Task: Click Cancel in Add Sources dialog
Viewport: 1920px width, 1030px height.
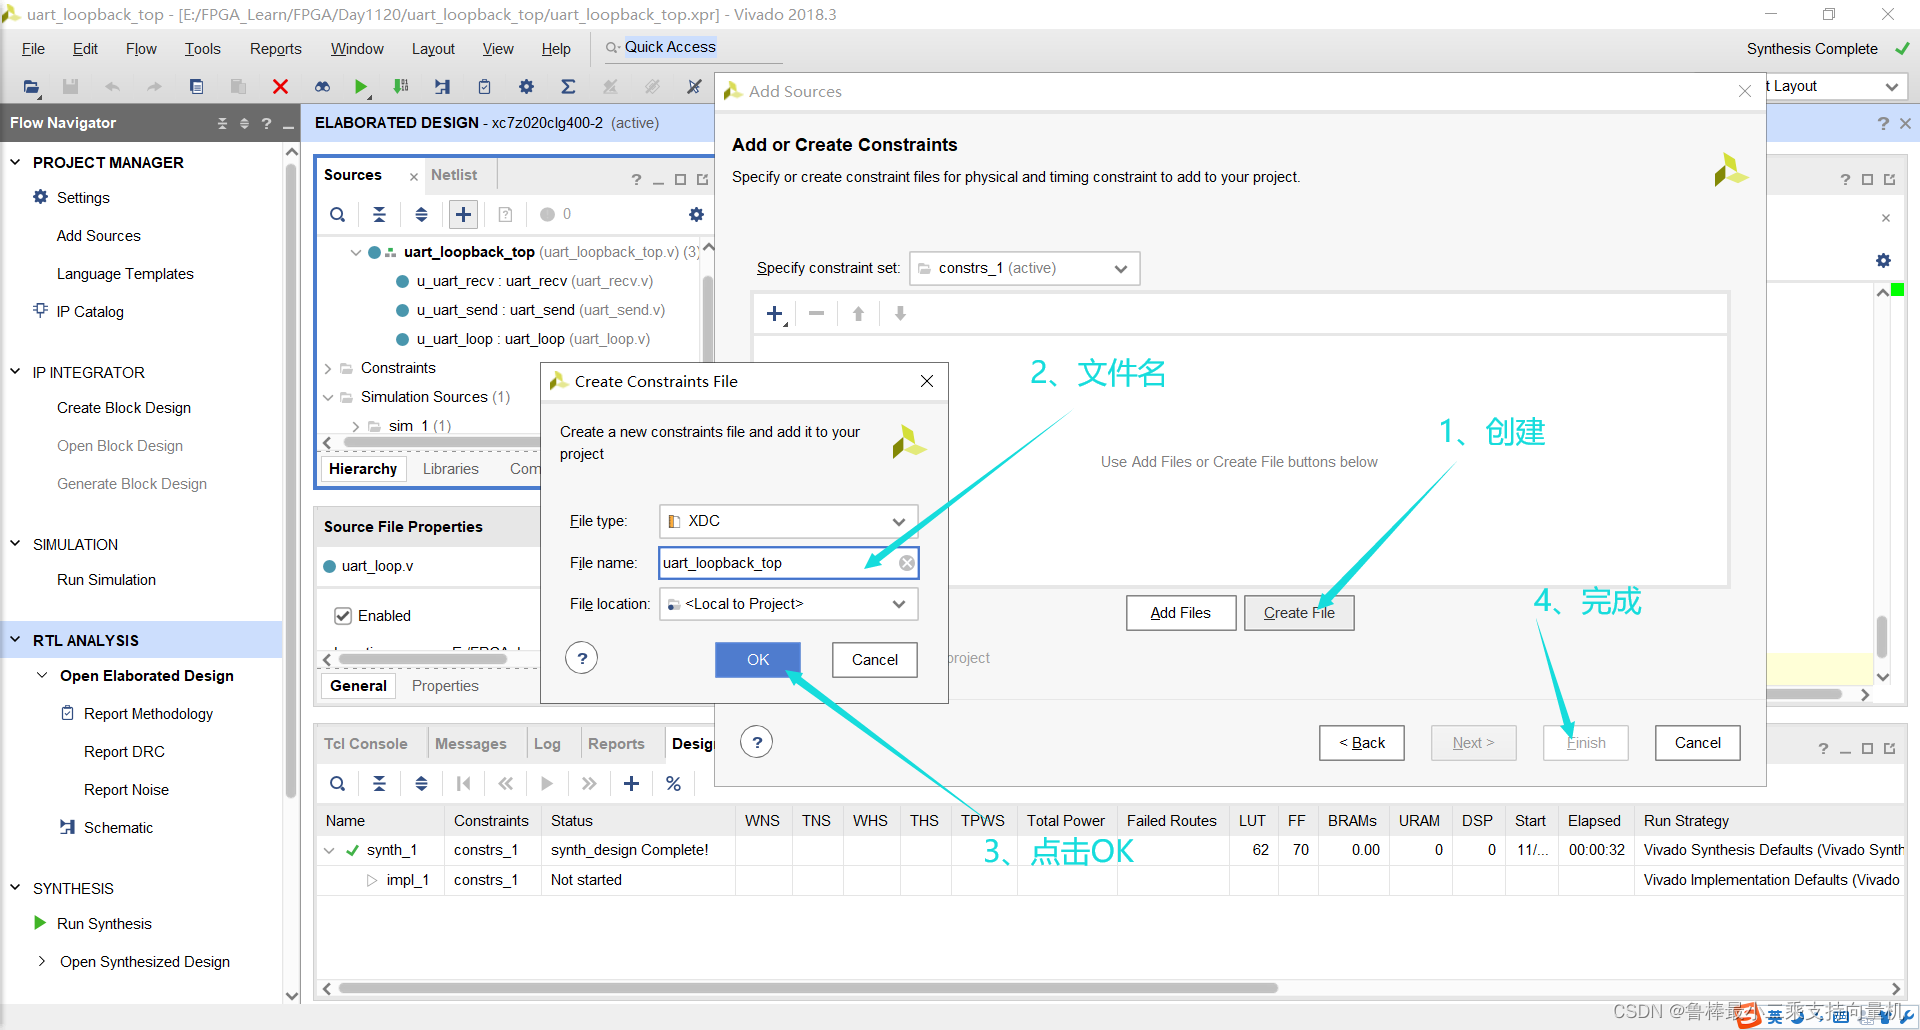Action: pyautogui.click(x=1698, y=743)
